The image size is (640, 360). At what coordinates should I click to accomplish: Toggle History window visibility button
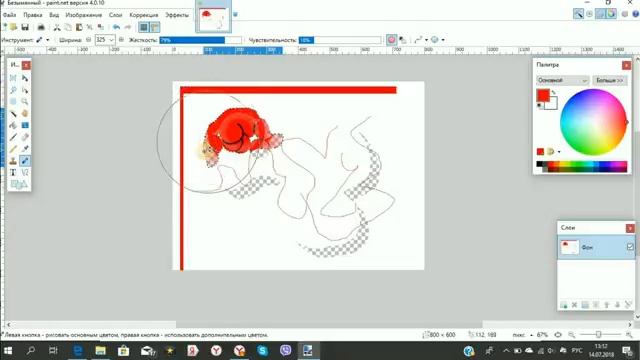pyautogui.click(x=589, y=14)
